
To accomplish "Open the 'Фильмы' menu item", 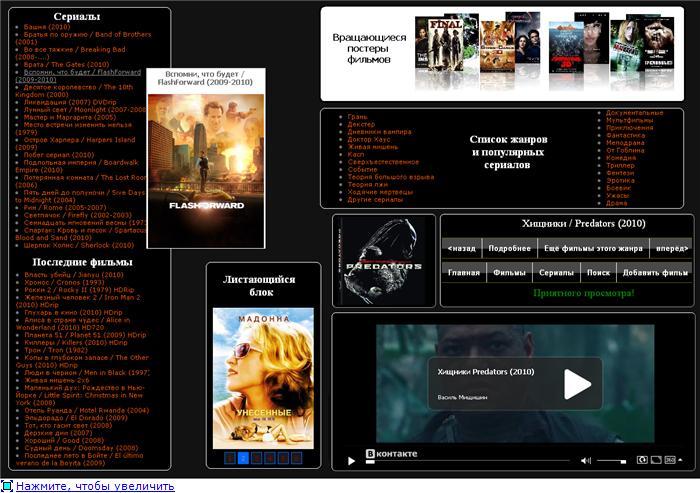I will tap(509, 272).
